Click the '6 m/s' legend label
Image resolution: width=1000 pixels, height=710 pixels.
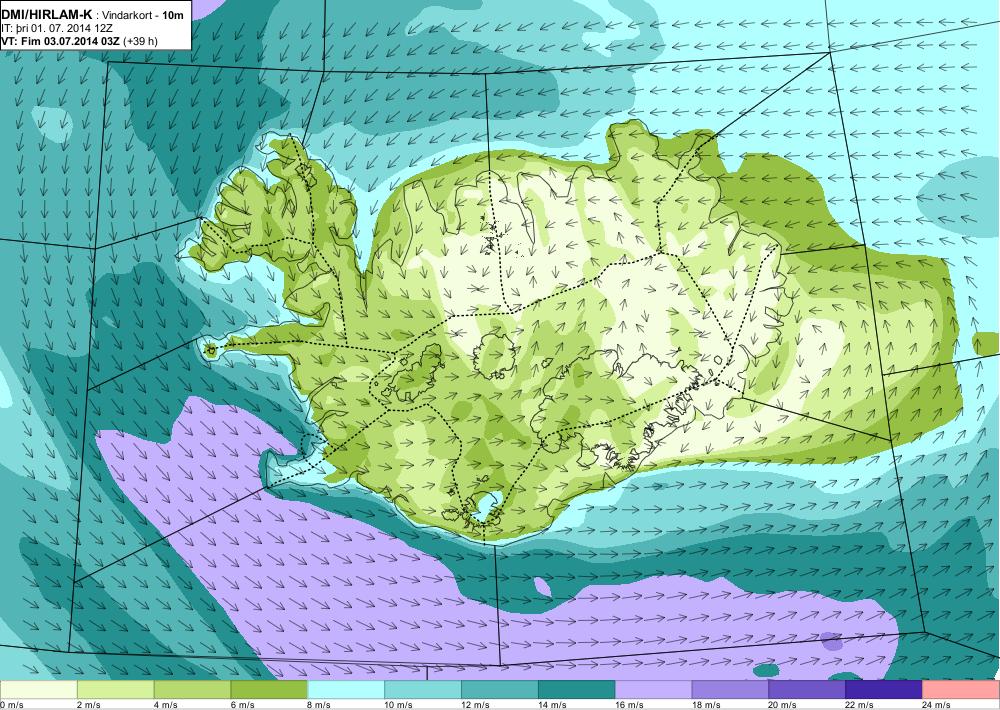(242, 705)
